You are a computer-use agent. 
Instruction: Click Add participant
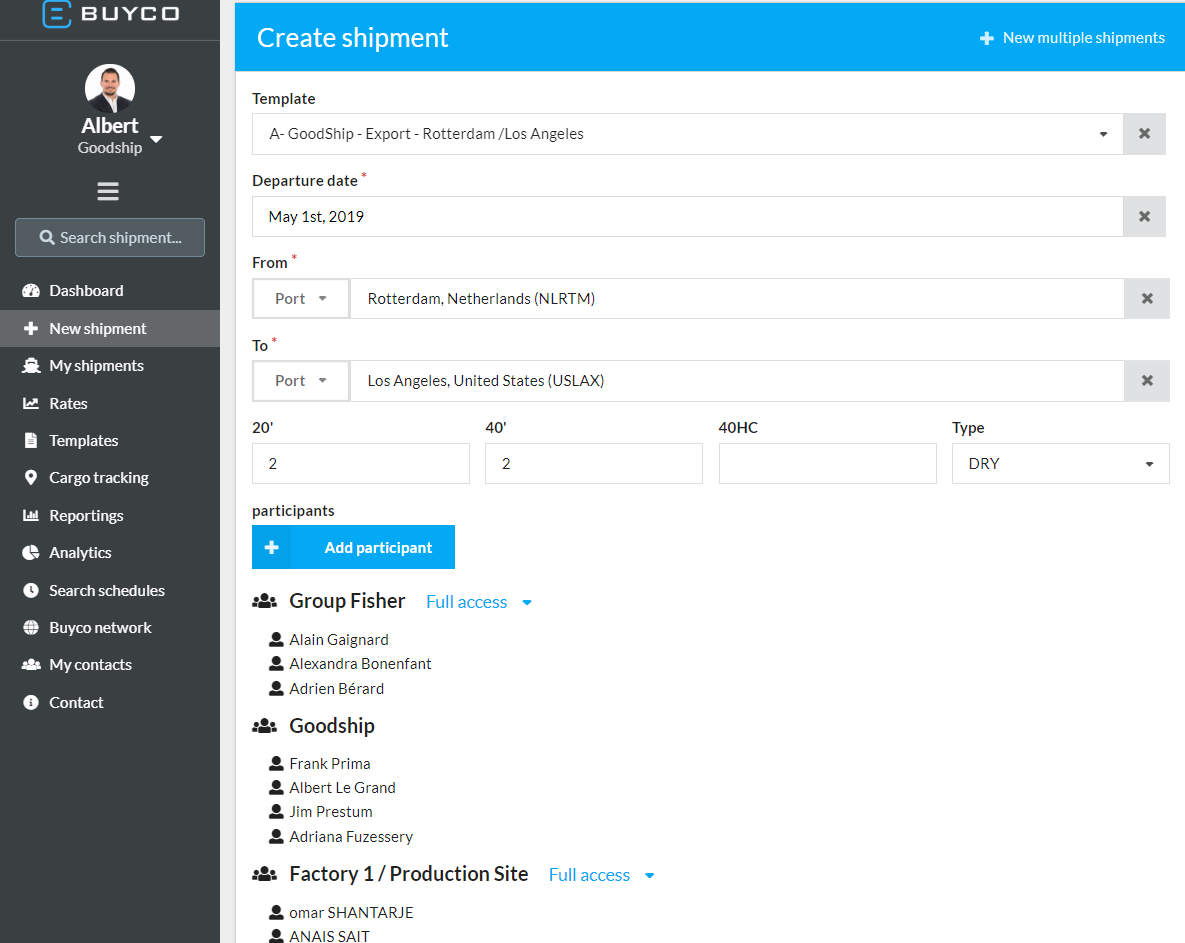[x=353, y=547]
